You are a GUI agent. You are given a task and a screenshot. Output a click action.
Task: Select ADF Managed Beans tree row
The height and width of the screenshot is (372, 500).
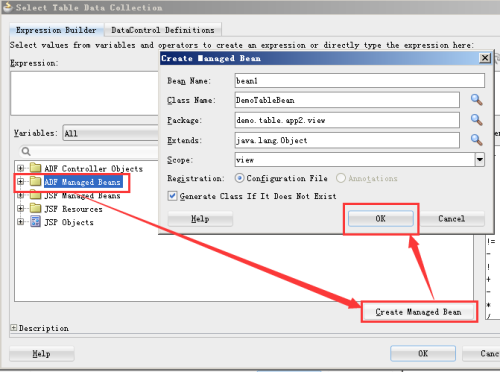[83, 182]
